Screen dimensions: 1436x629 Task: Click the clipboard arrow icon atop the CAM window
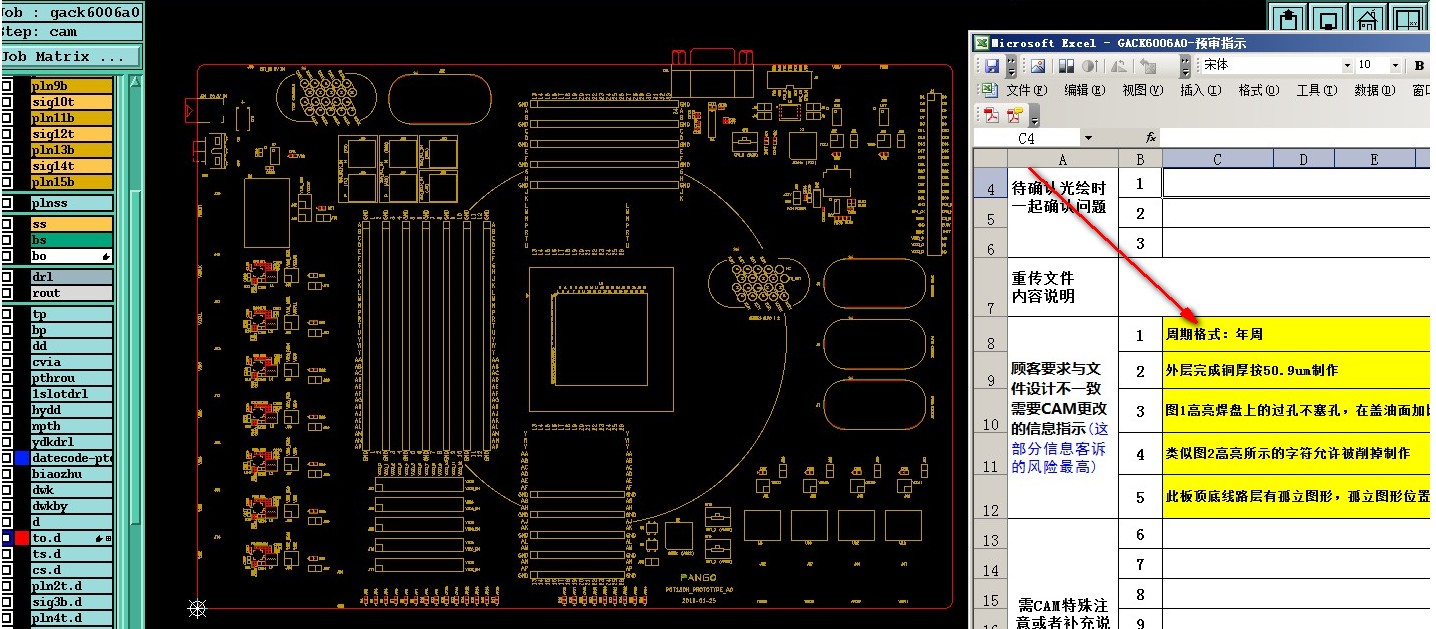1290,19
